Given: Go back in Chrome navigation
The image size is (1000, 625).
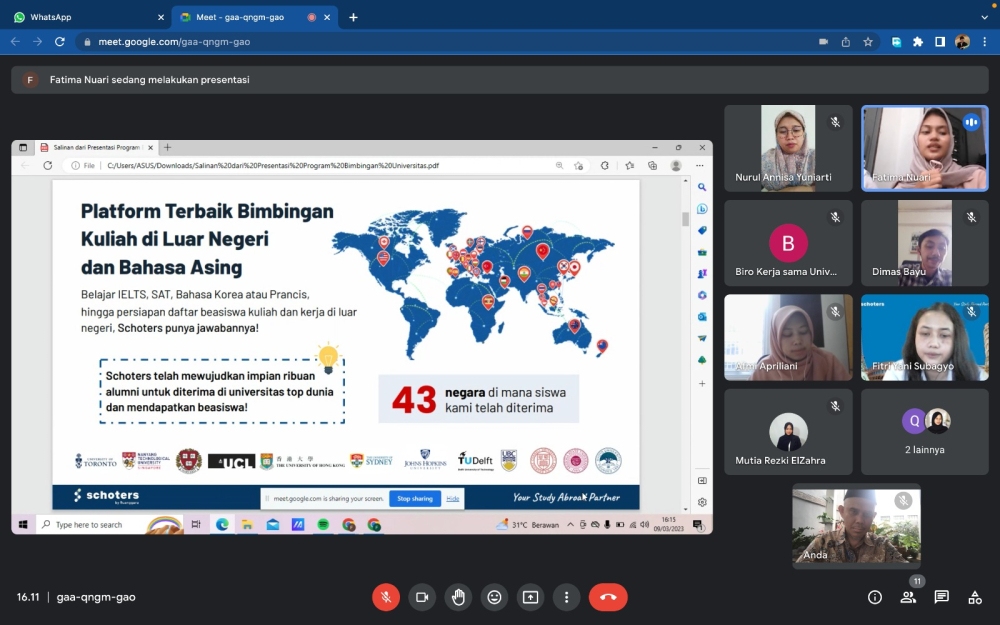Looking at the screenshot, I should point(15,41).
